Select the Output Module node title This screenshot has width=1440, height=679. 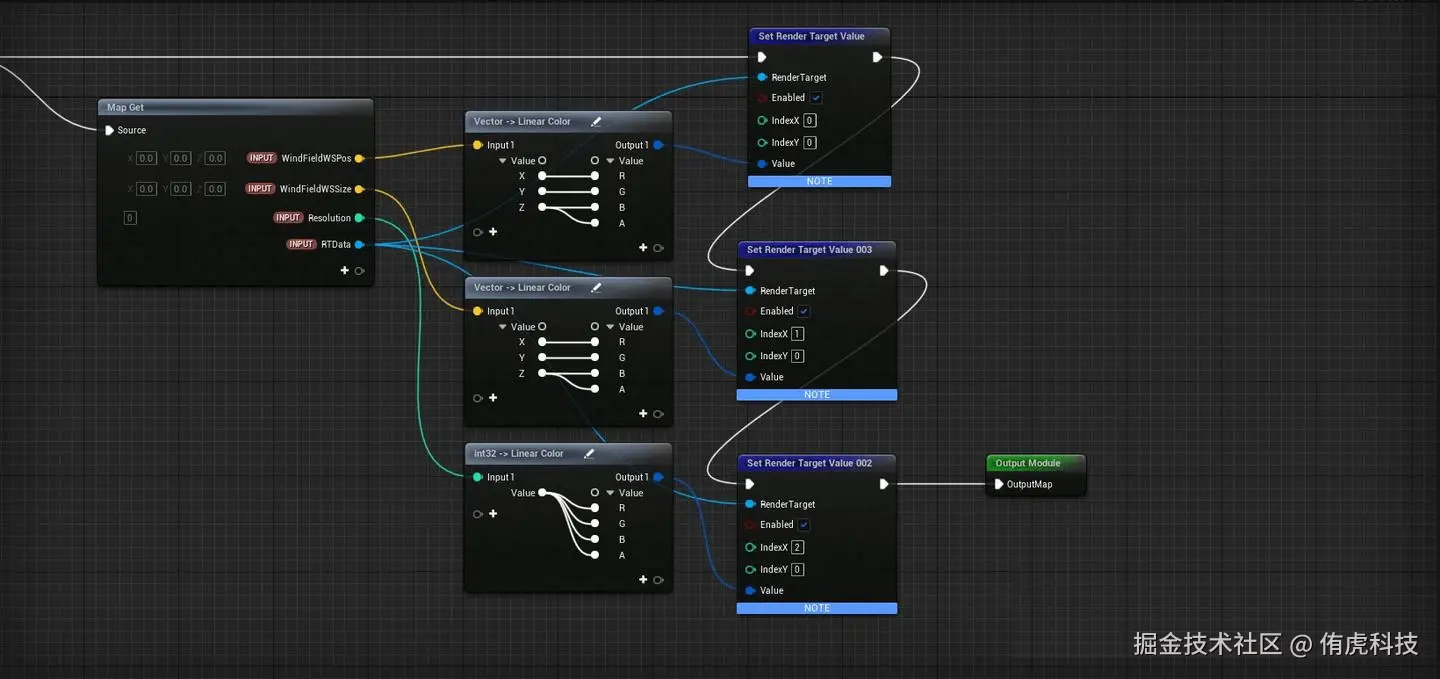1035,463
